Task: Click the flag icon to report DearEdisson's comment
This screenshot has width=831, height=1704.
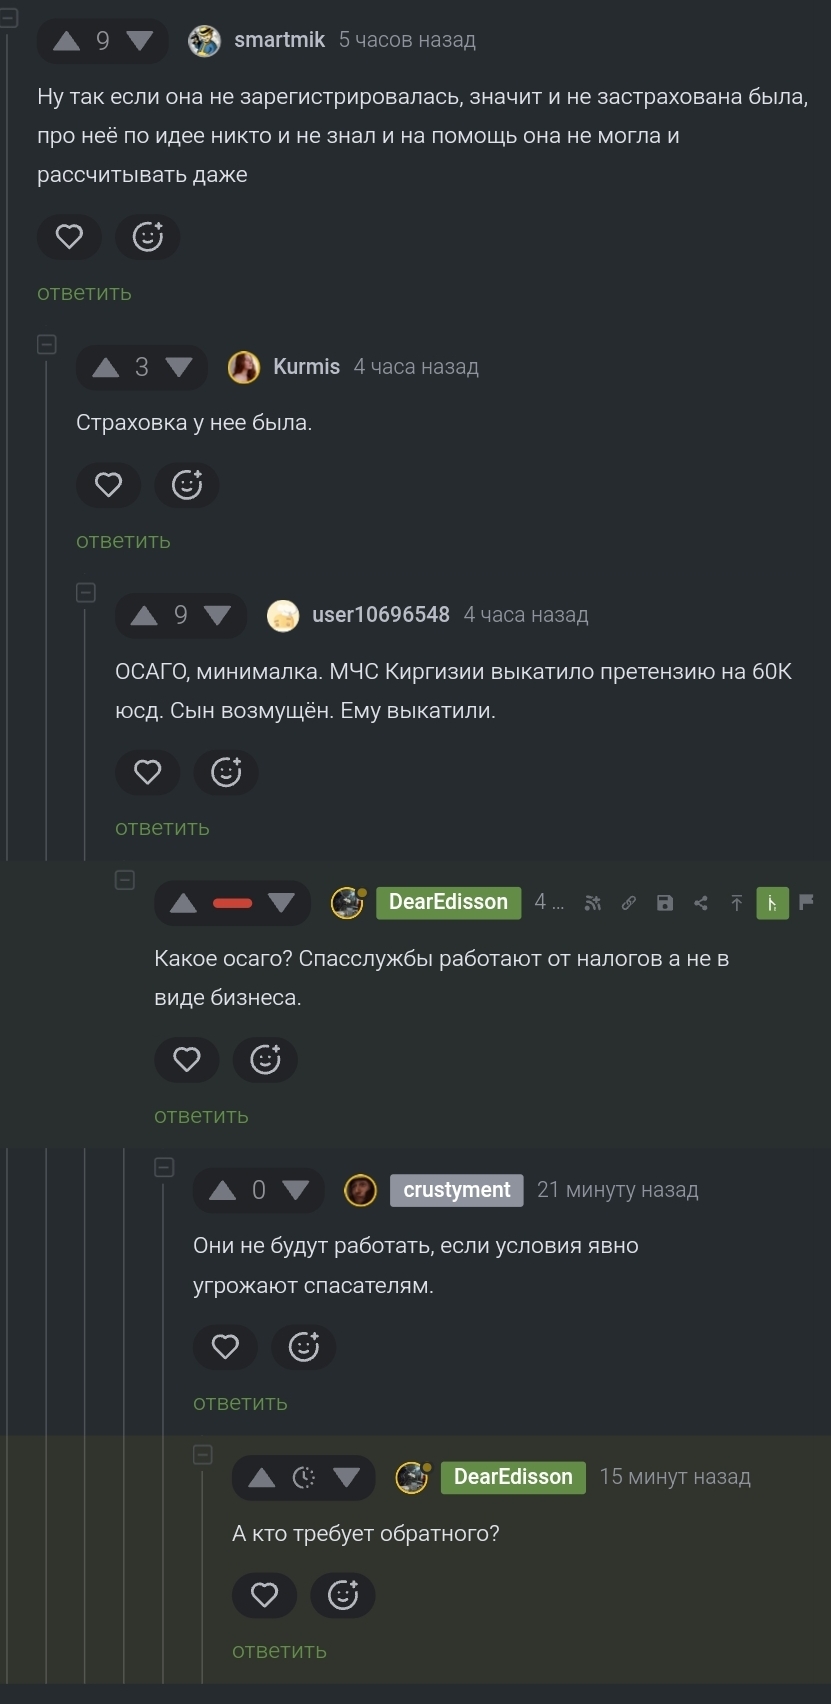Action: [806, 901]
